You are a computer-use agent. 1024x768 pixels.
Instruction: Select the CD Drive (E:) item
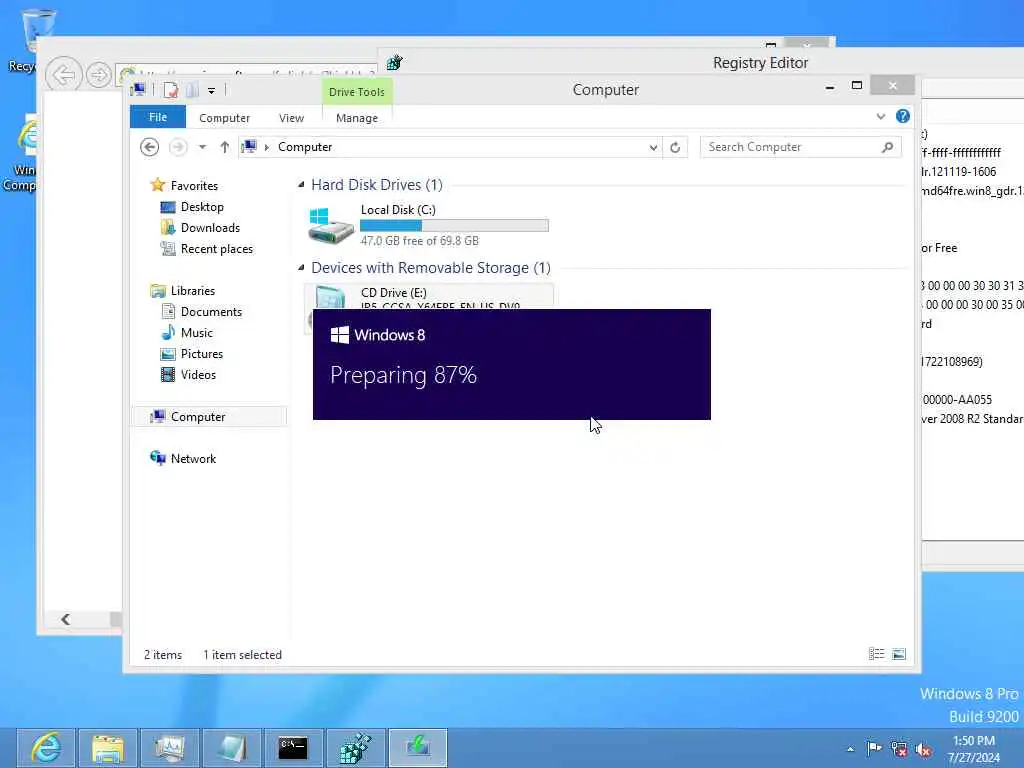tap(428, 296)
